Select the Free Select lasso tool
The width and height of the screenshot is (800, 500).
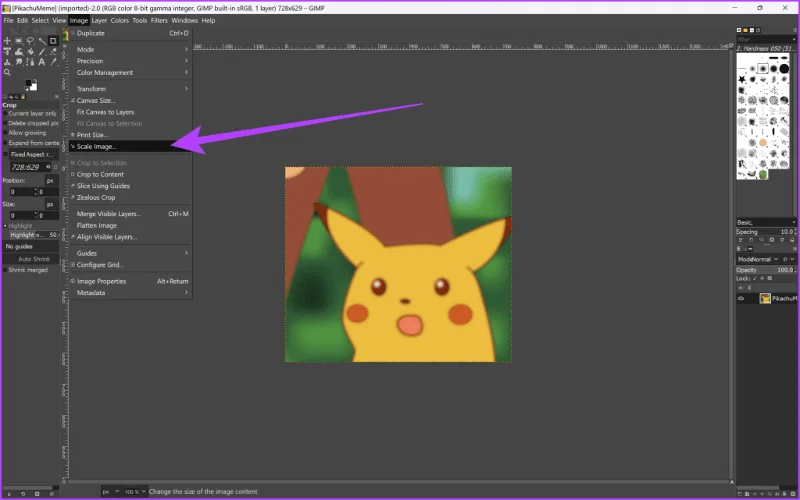point(30,40)
